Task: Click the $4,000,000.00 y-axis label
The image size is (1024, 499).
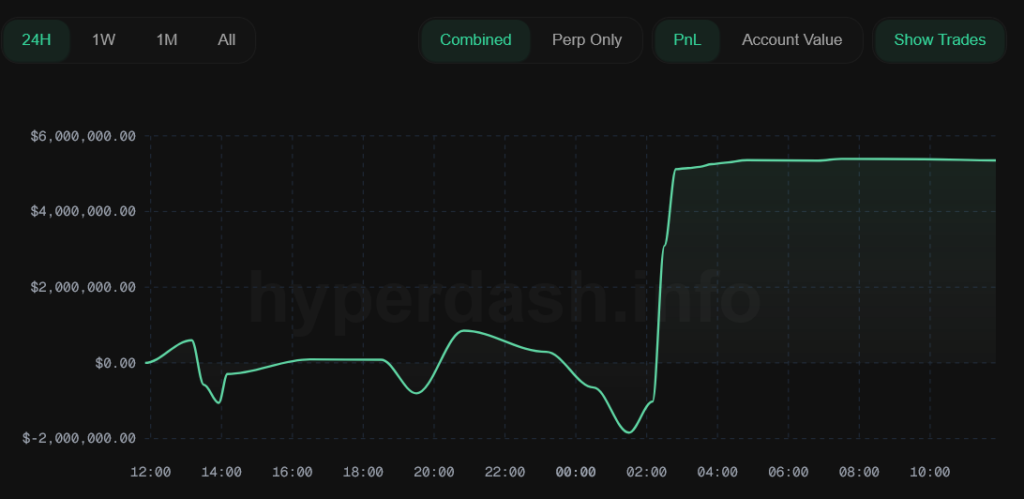Action: (x=87, y=212)
